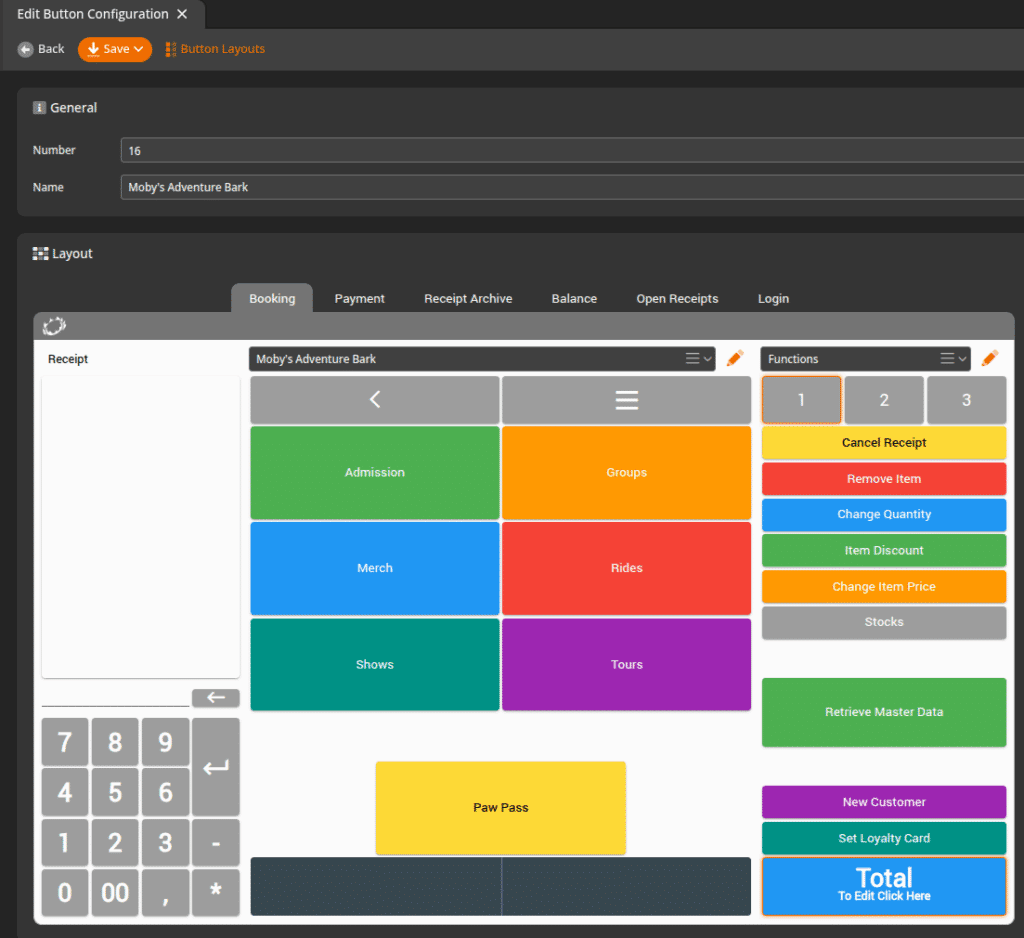Screen dimensions: 1024x938
Task: Click the empty Receipt list area
Action: pos(140,526)
